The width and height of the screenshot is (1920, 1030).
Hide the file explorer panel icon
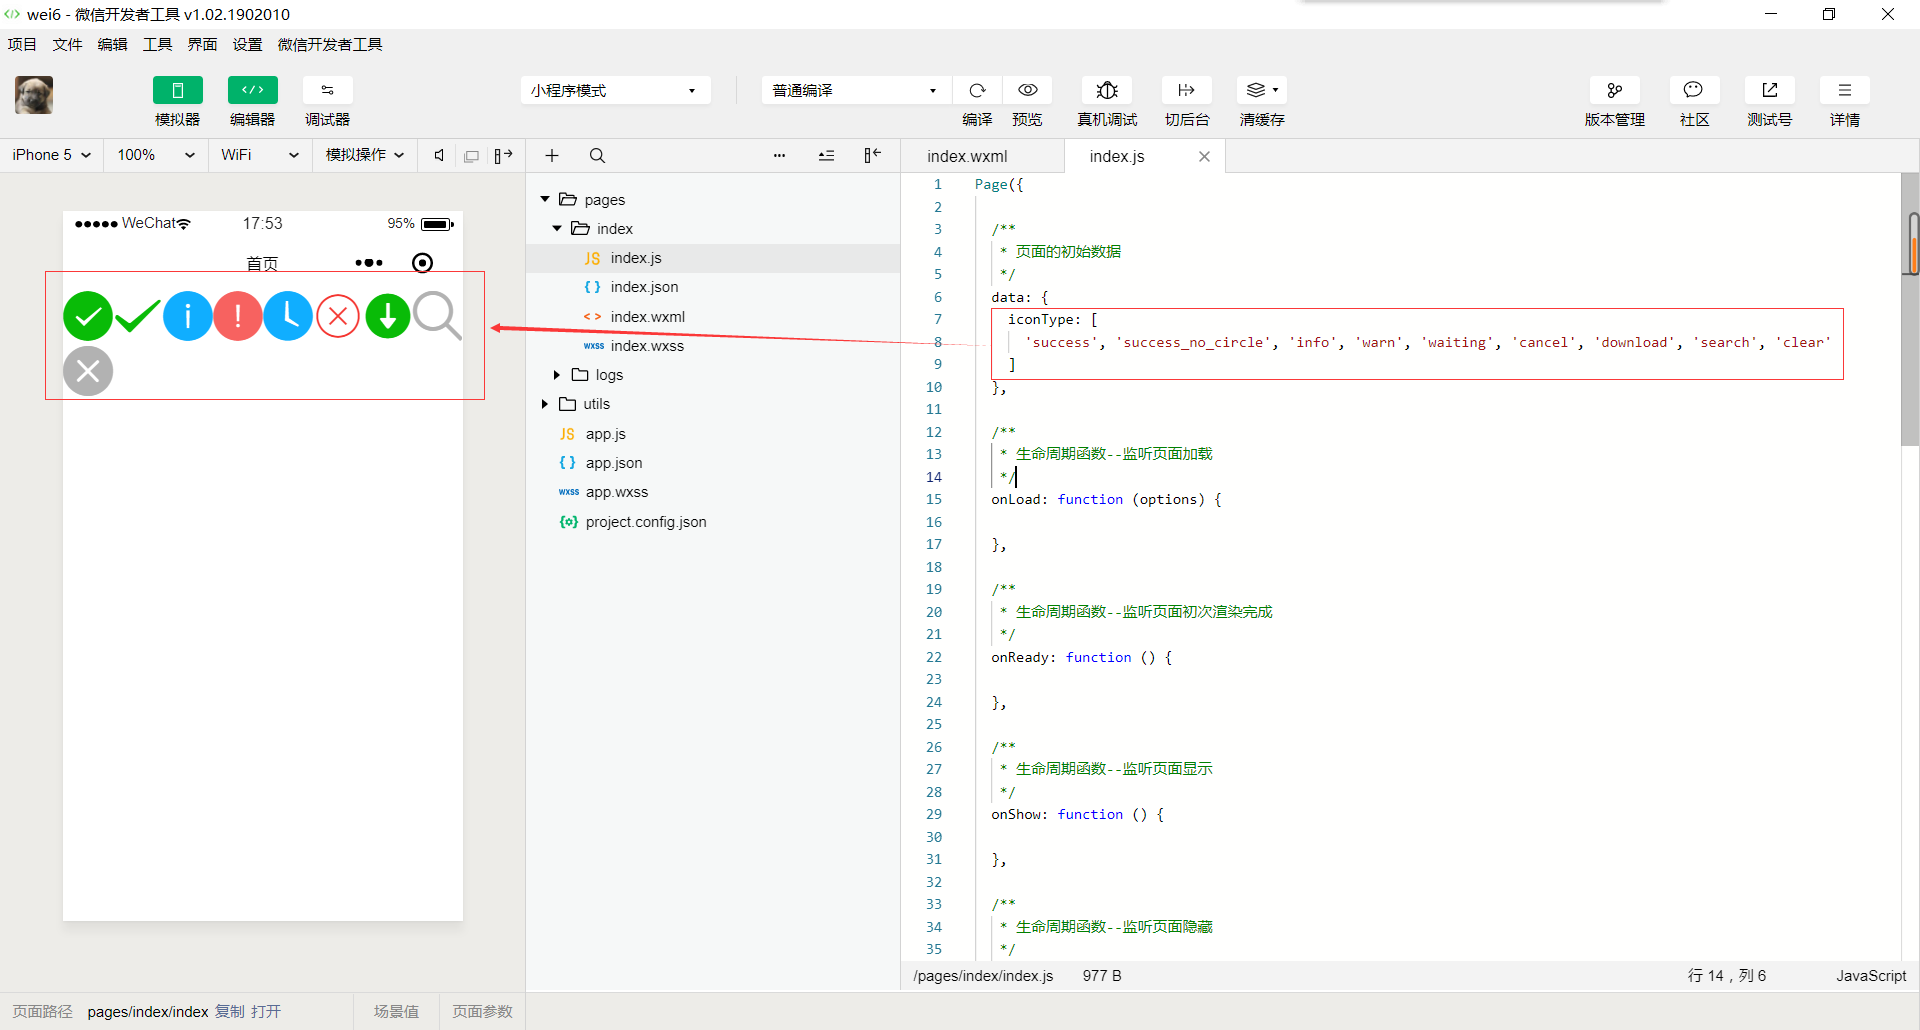pyautogui.click(x=872, y=155)
